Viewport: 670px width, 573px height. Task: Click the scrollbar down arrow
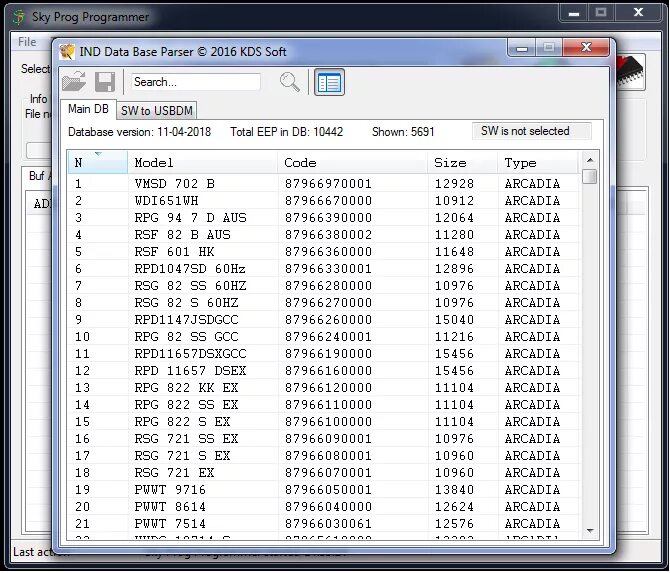pos(590,531)
